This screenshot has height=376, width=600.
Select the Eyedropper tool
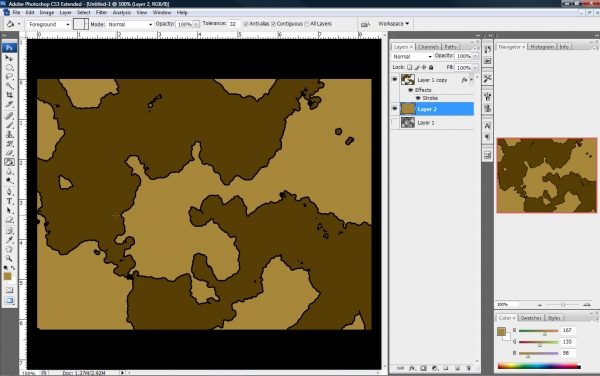9,240
